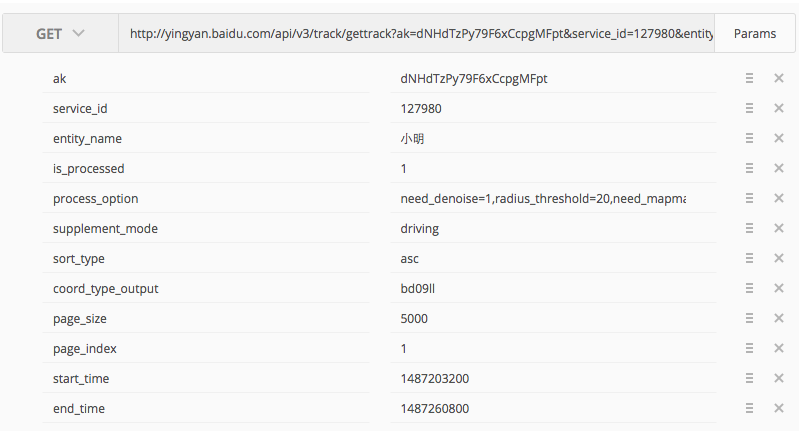799x431 pixels.
Task: Click the Params button
Action: (x=754, y=34)
